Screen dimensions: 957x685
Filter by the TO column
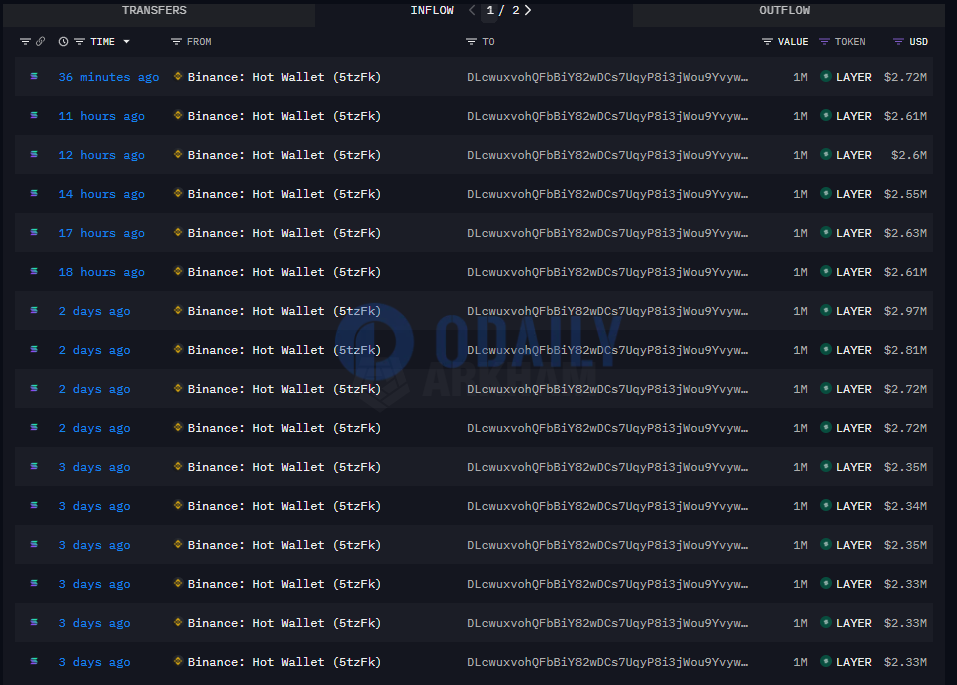point(471,42)
